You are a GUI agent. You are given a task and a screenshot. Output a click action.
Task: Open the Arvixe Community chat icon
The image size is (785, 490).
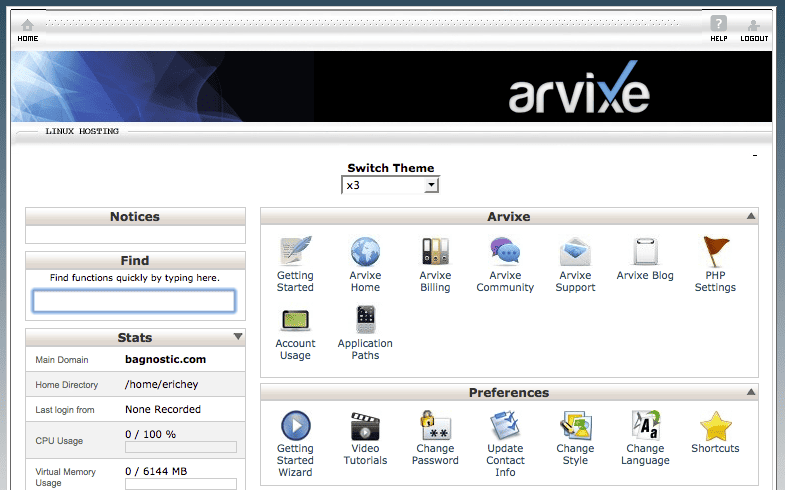[505, 252]
